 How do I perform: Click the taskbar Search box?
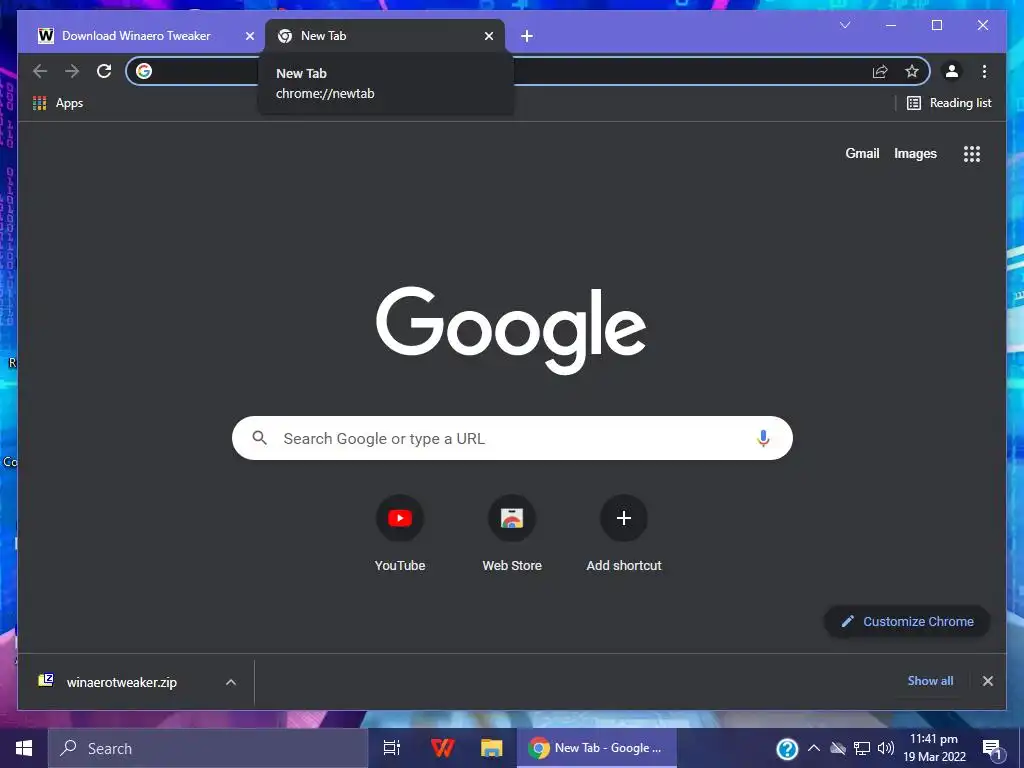point(208,748)
